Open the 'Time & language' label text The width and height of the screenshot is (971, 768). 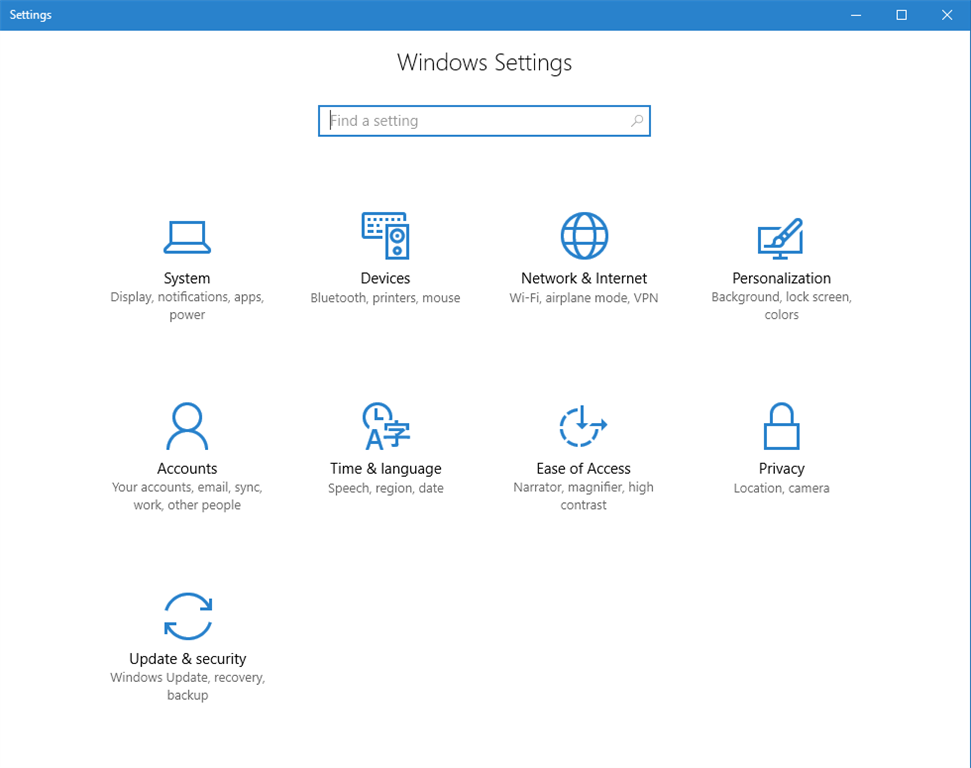[385, 469]
